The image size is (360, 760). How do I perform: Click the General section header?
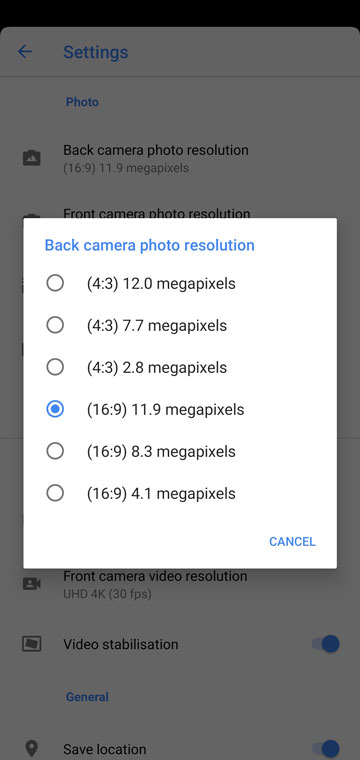[x=87, y=697]
